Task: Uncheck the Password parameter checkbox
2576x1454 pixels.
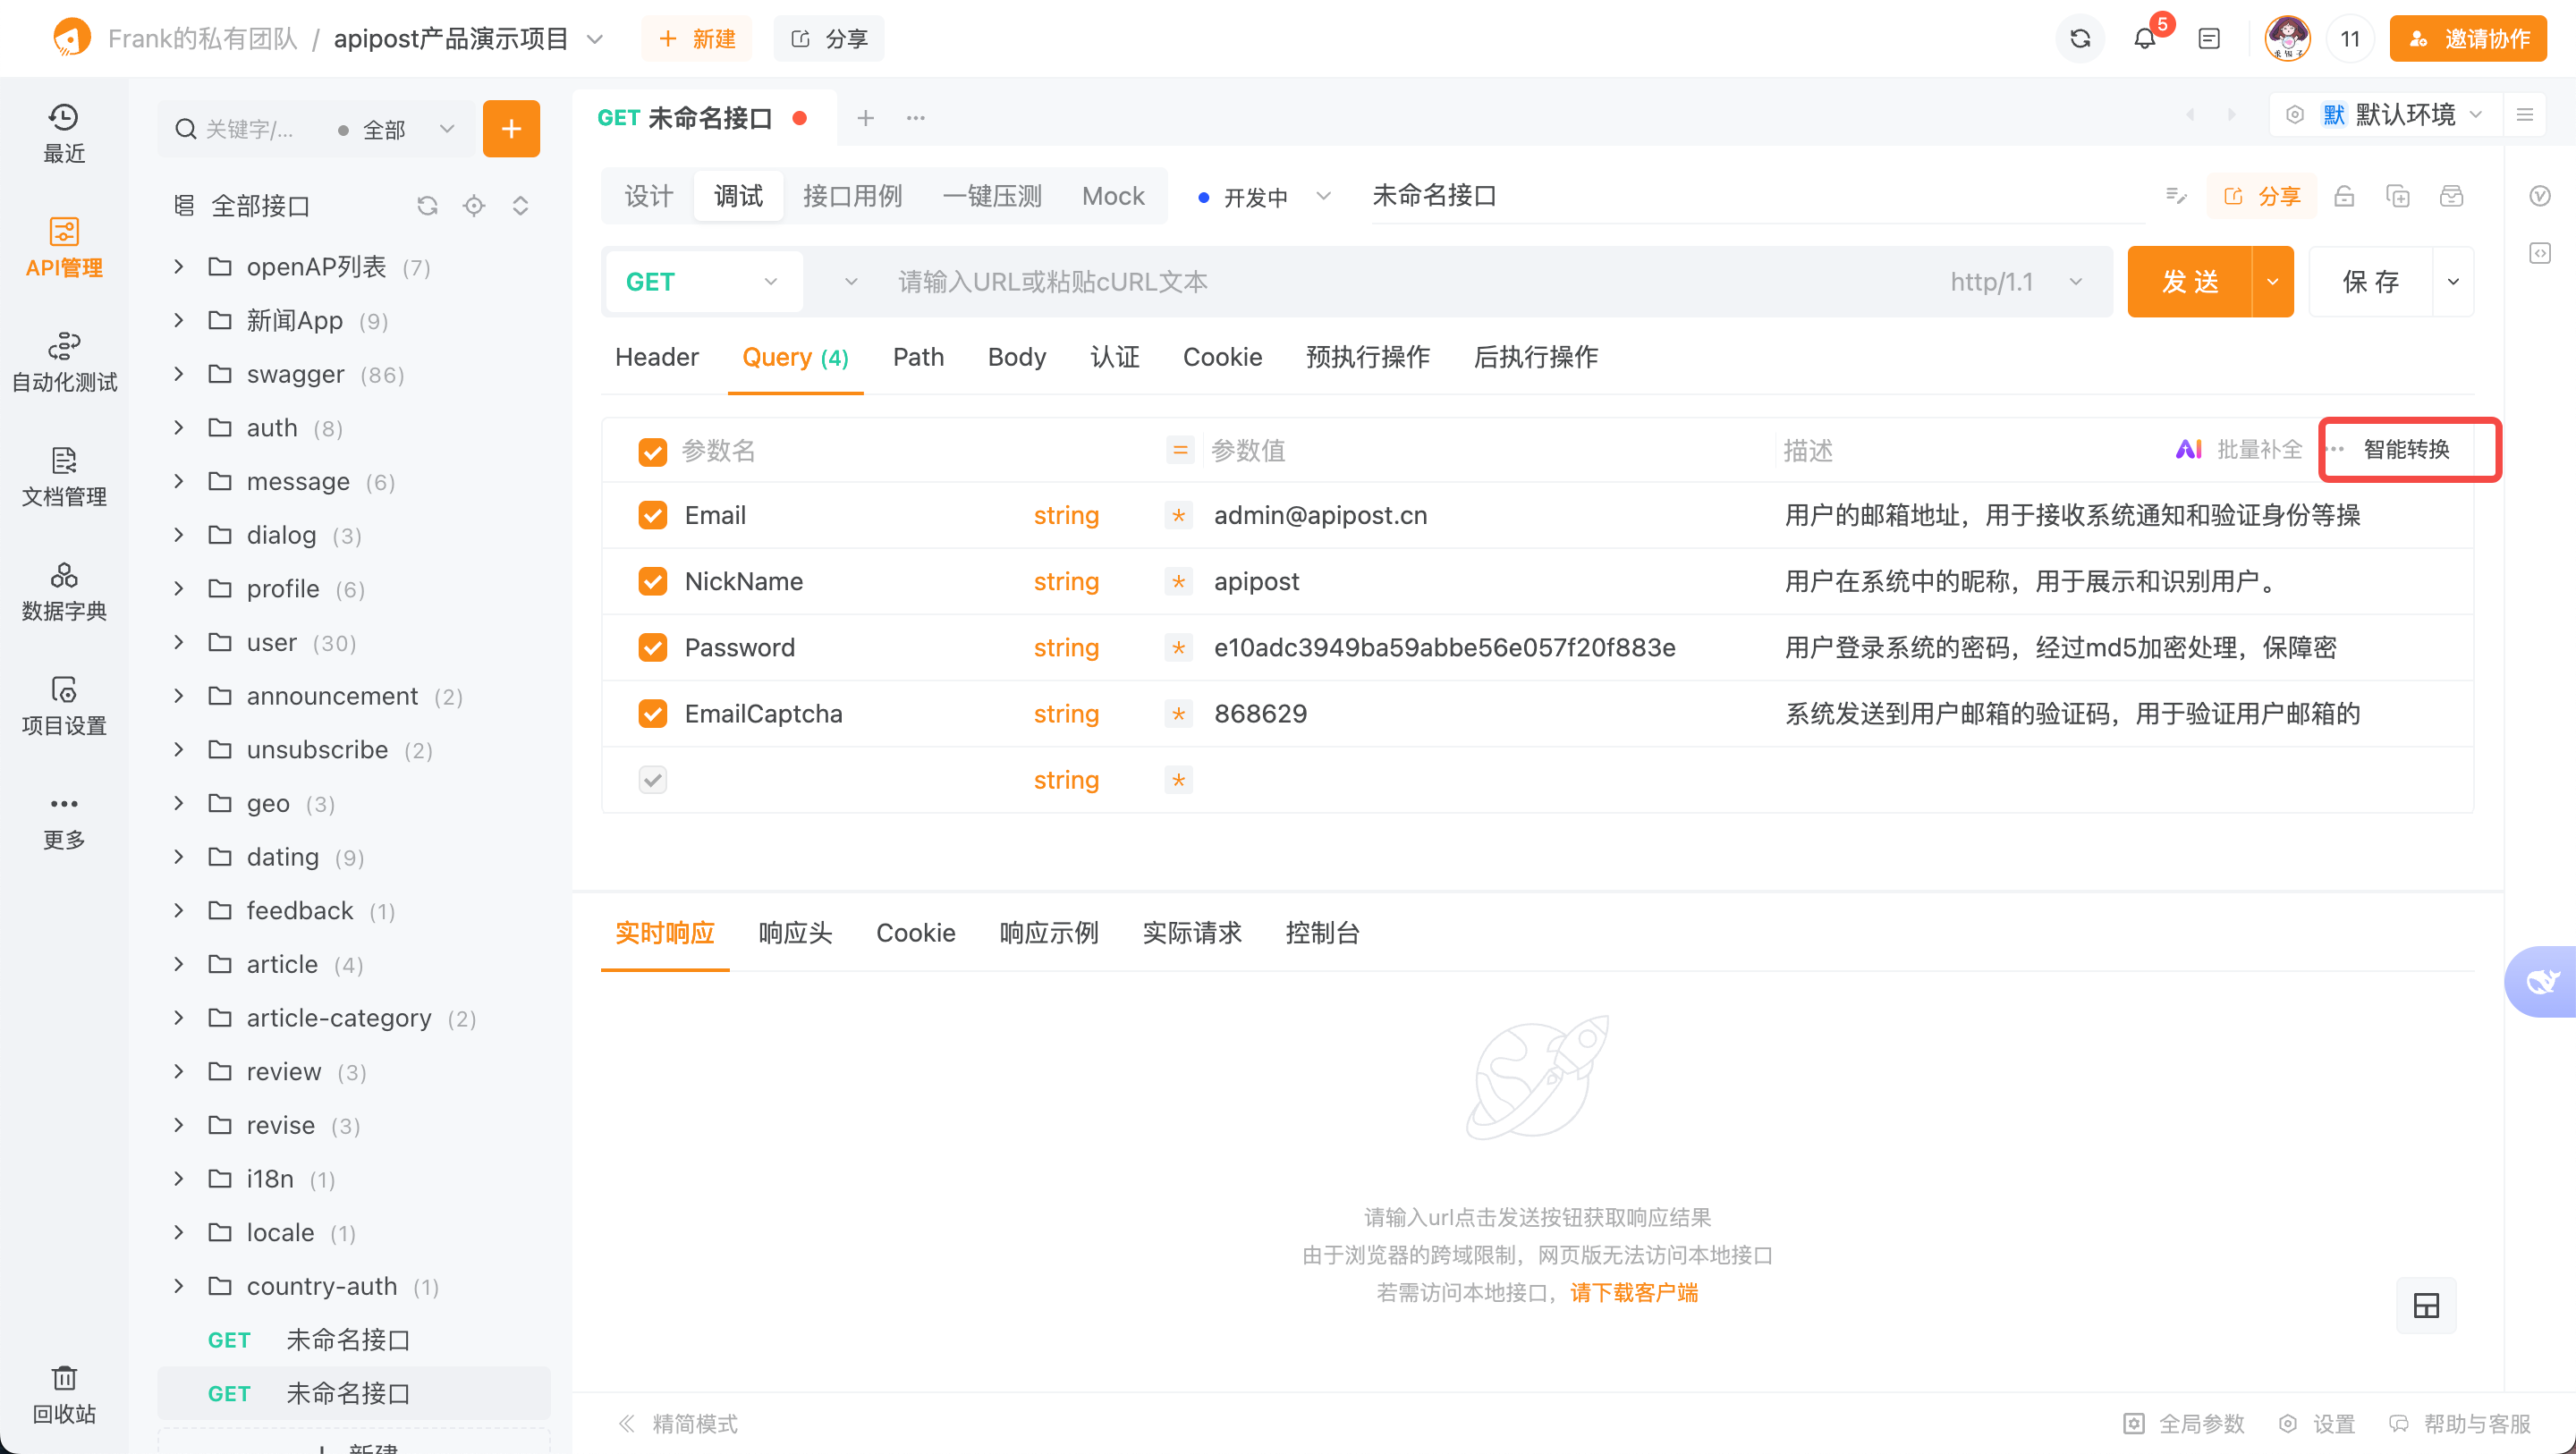Action: (x=653, y=647)
